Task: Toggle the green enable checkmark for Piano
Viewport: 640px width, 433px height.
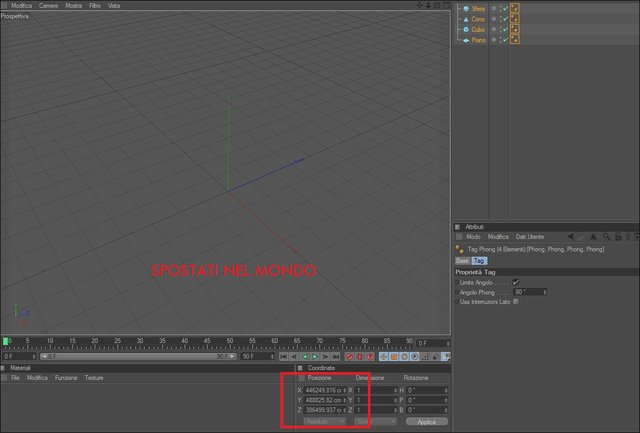Action: click(505, 40)
